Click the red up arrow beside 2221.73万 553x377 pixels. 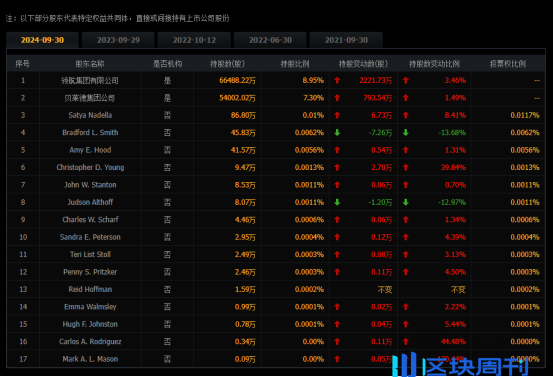pyautogui.click(x=337, y=80)
